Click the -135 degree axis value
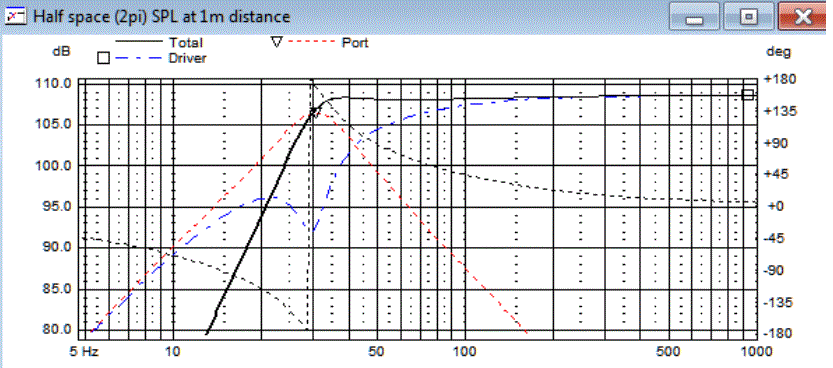Screen dimensions: 833x368 click(777, 303)
